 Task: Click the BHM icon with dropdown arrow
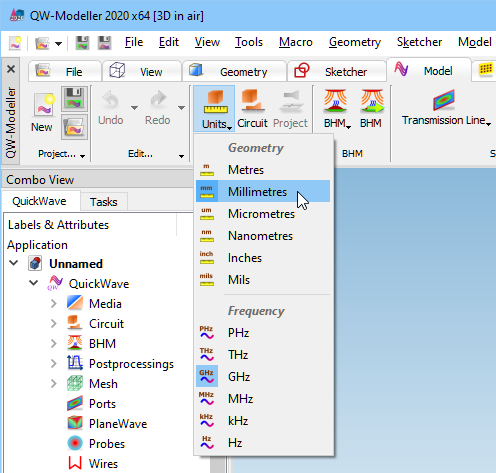pyautogui.click(x=336, y=102)
